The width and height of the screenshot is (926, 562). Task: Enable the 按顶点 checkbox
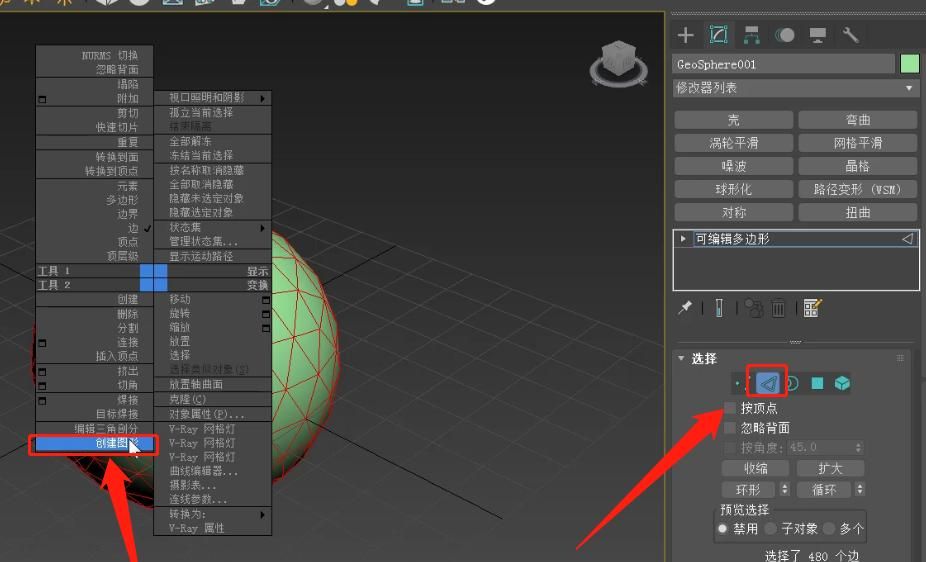pos(731,408)
